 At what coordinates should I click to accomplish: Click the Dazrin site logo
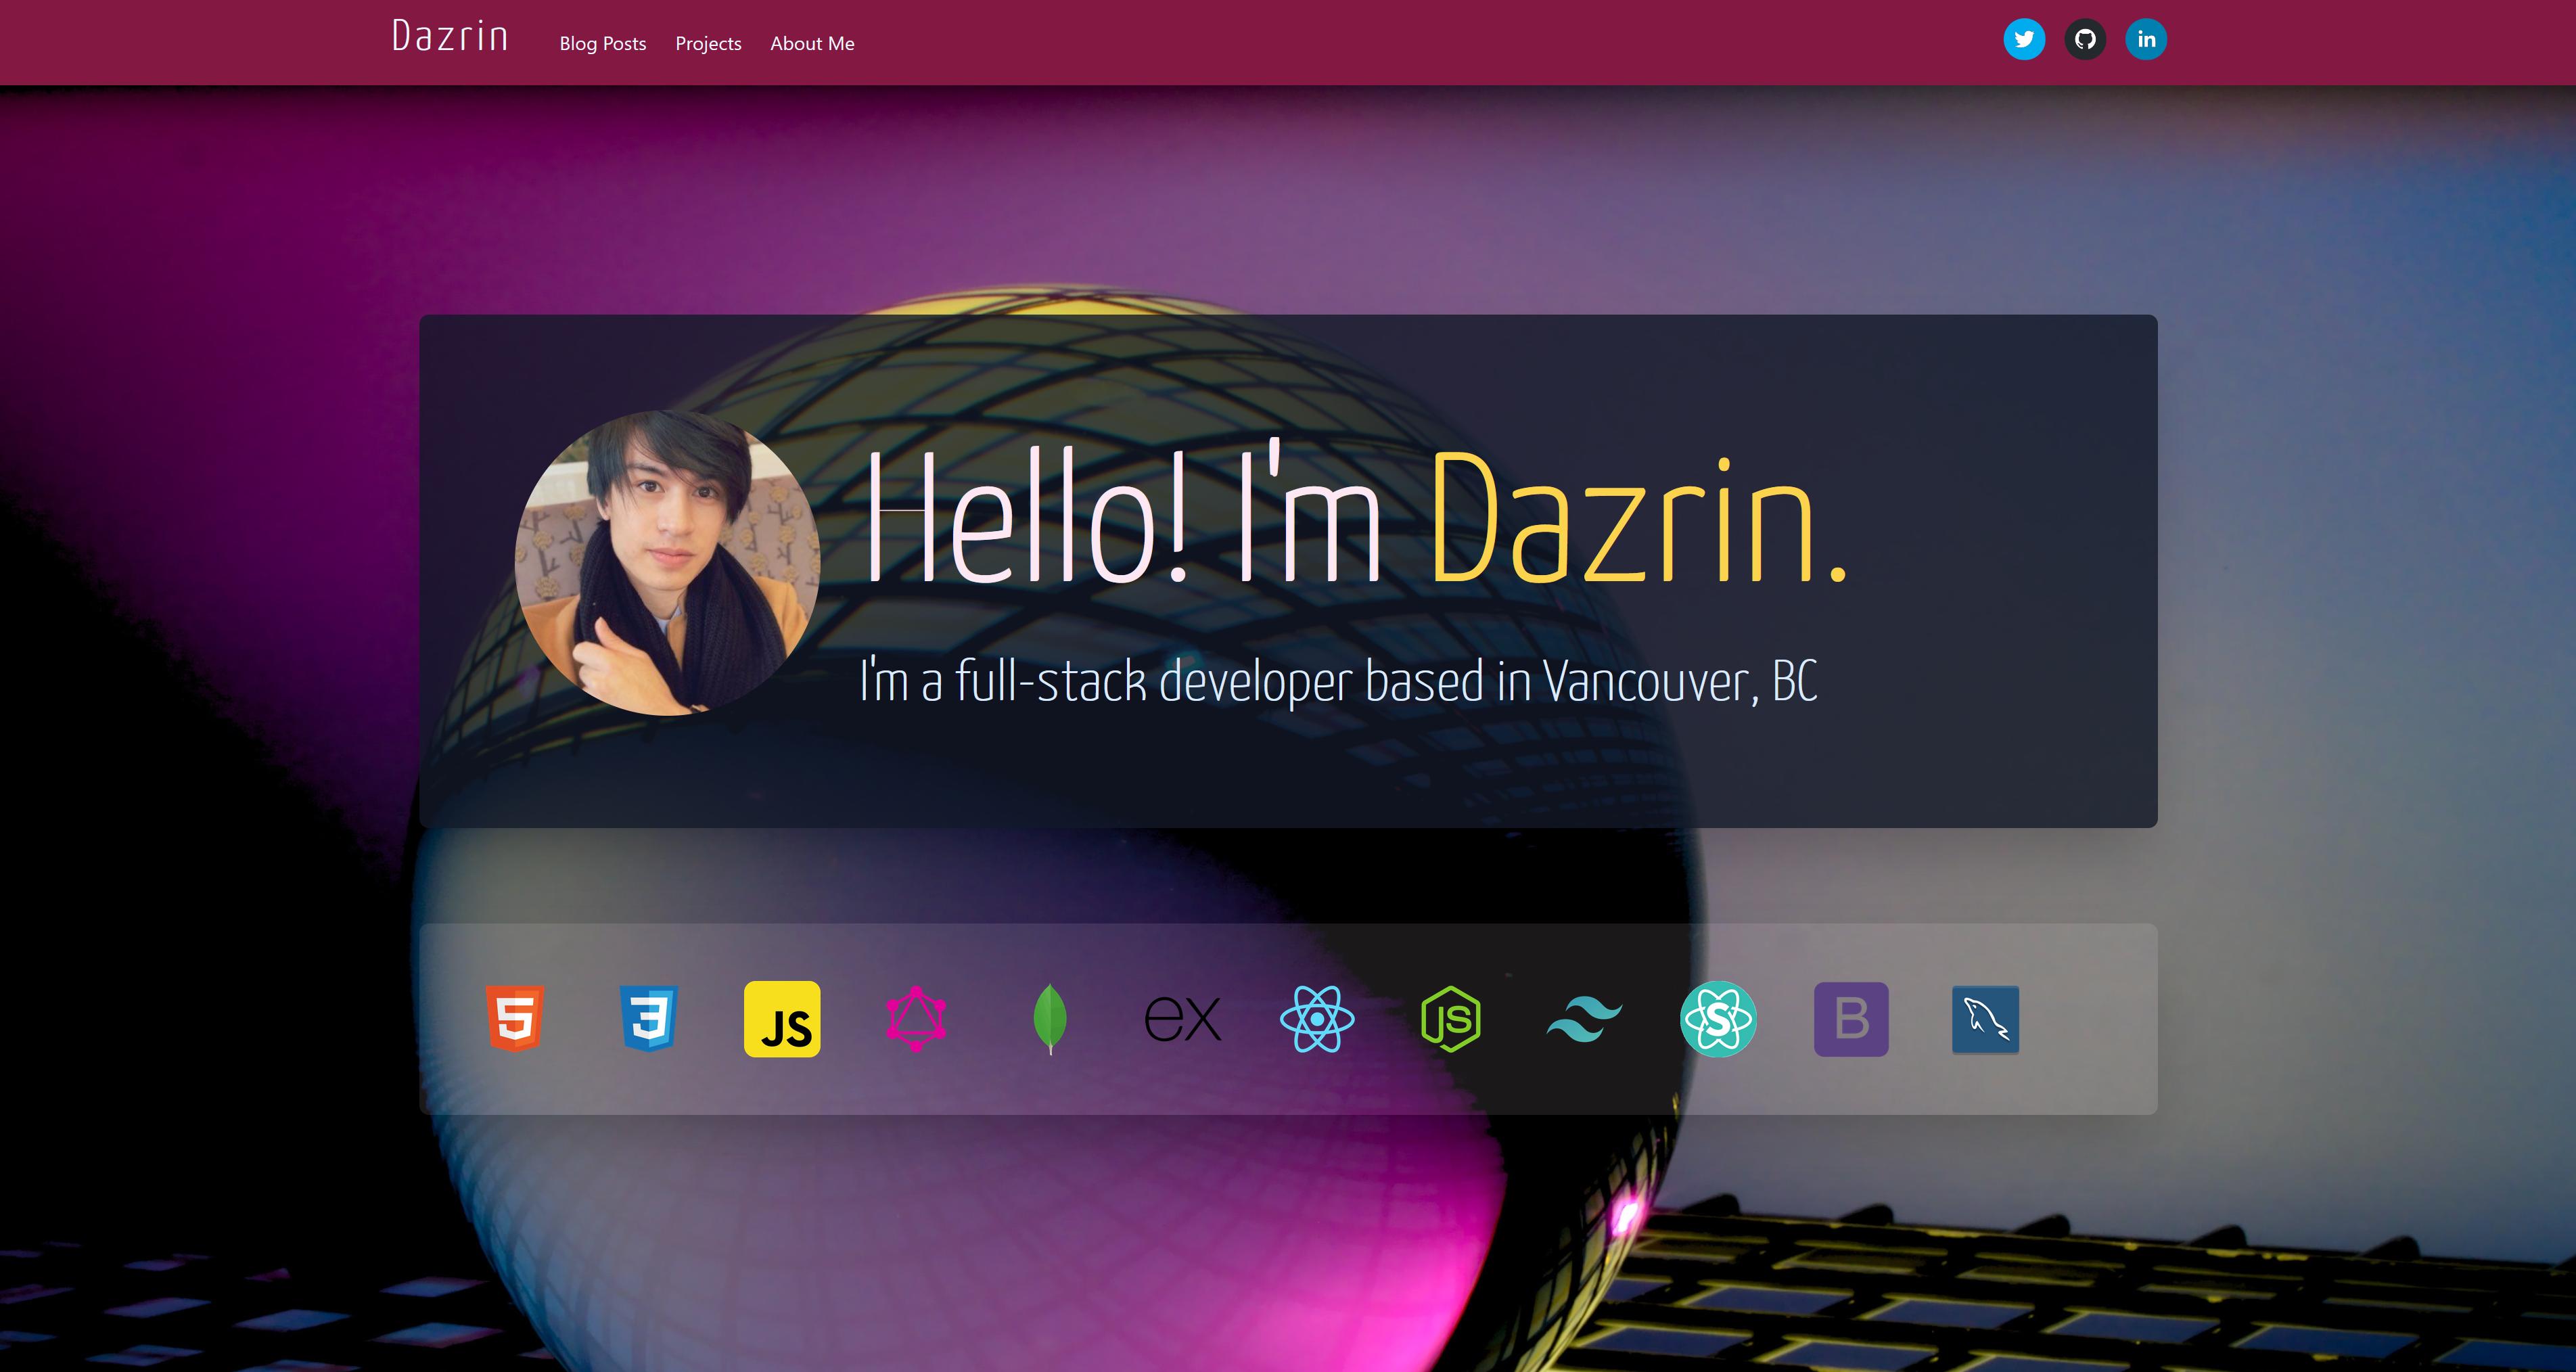450,36
